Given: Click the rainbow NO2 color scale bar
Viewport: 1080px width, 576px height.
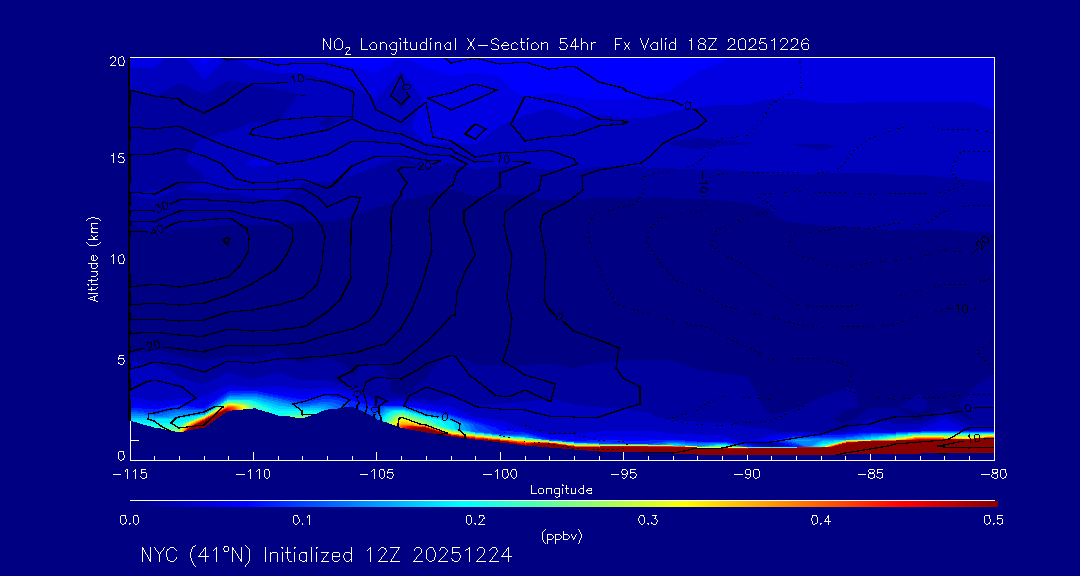Looking at the screenshot, I should pyautogui.click(x=563, y=504).
